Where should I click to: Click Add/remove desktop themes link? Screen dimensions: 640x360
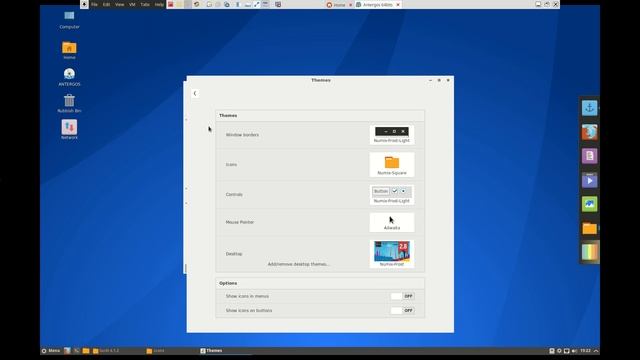pyautogui.click(x=298, y=264)
